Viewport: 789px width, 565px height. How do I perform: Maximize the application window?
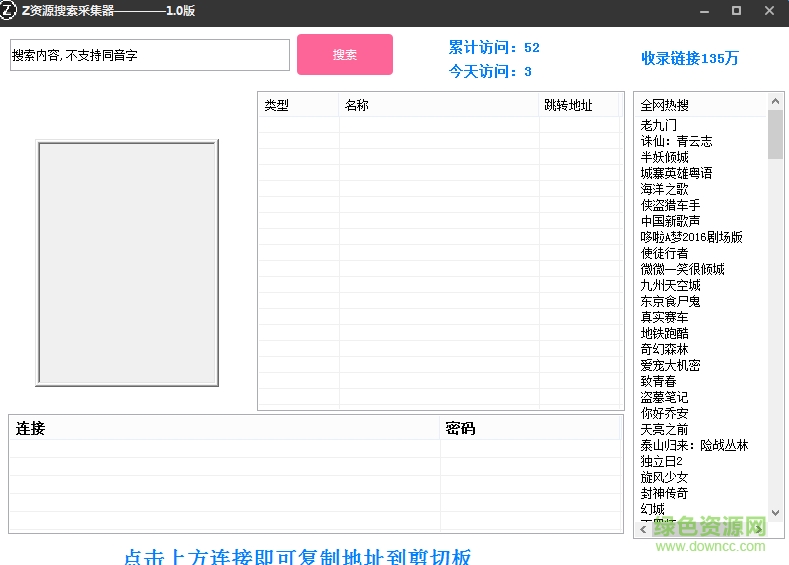[737, 11]
